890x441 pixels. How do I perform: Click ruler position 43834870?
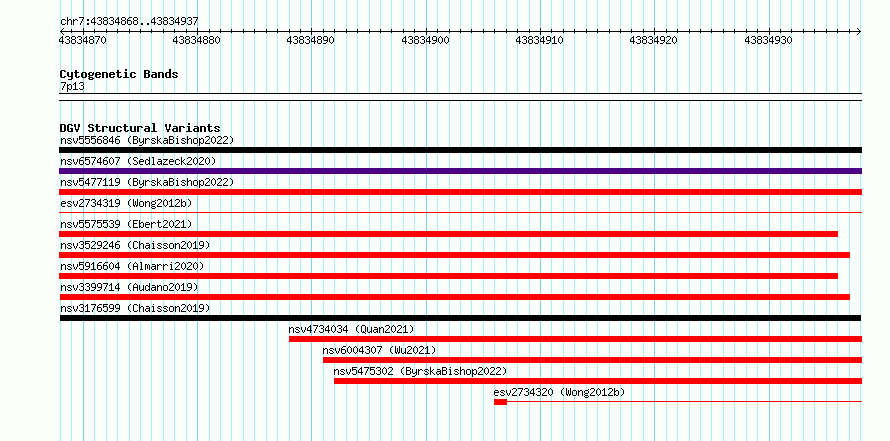click(x=82, y=40)
